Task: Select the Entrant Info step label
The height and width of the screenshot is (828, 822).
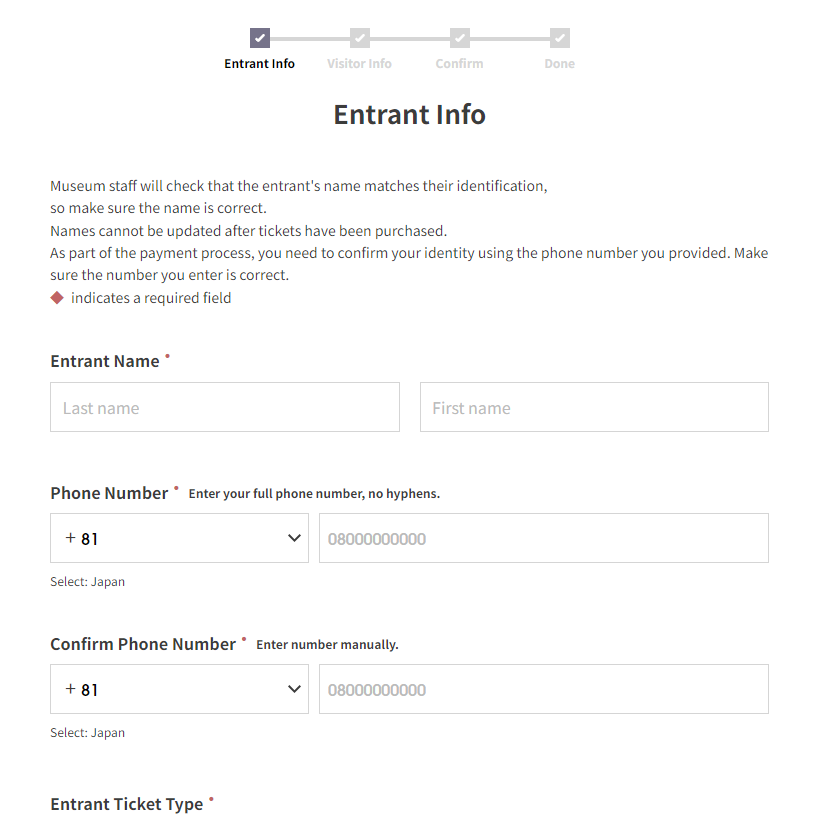Action: 260,64
